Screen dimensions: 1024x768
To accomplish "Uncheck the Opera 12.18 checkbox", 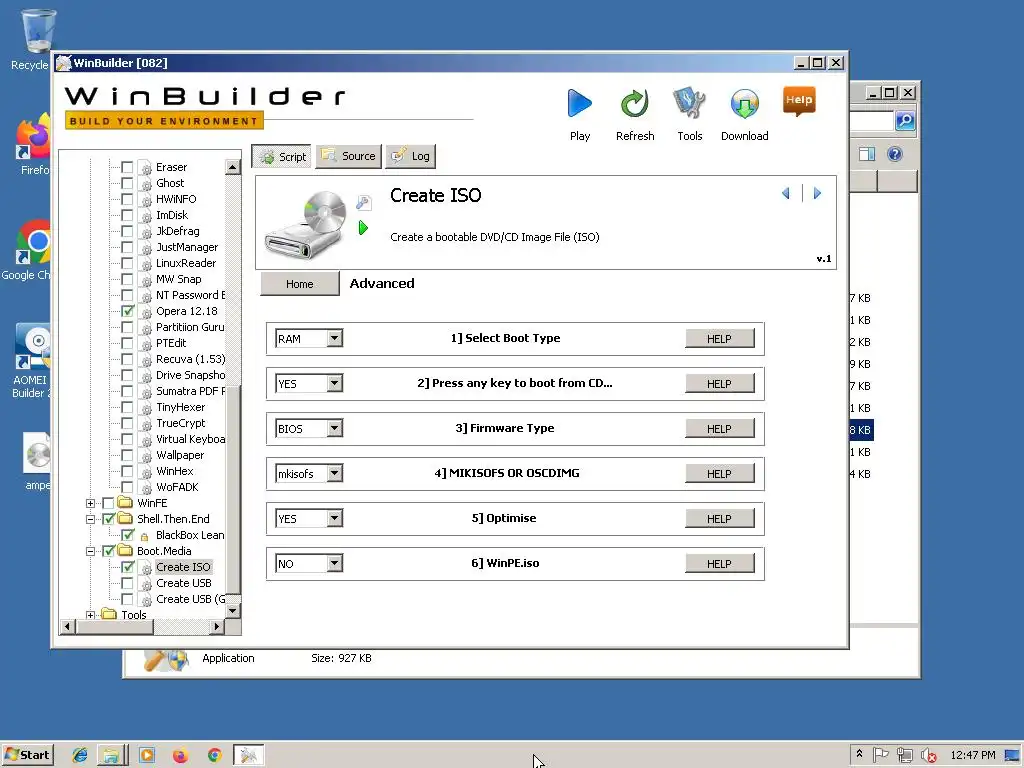I will [x=127, y=311].
